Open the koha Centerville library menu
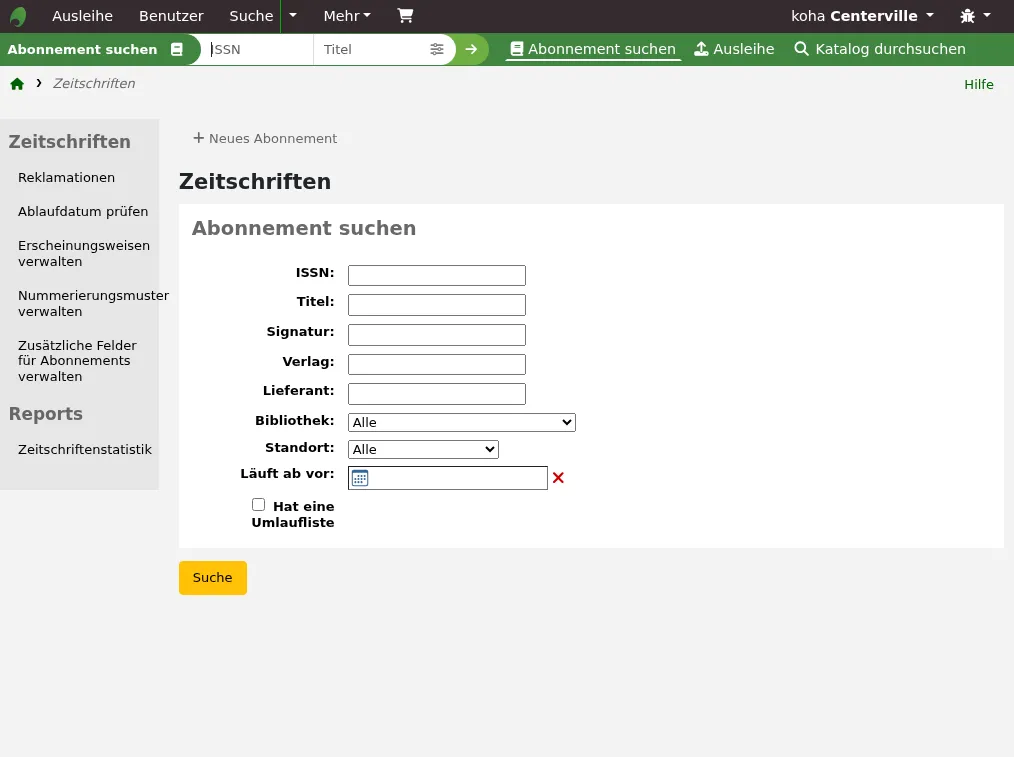This screenshot has height=757, width=1014. (x=862, y=16)
